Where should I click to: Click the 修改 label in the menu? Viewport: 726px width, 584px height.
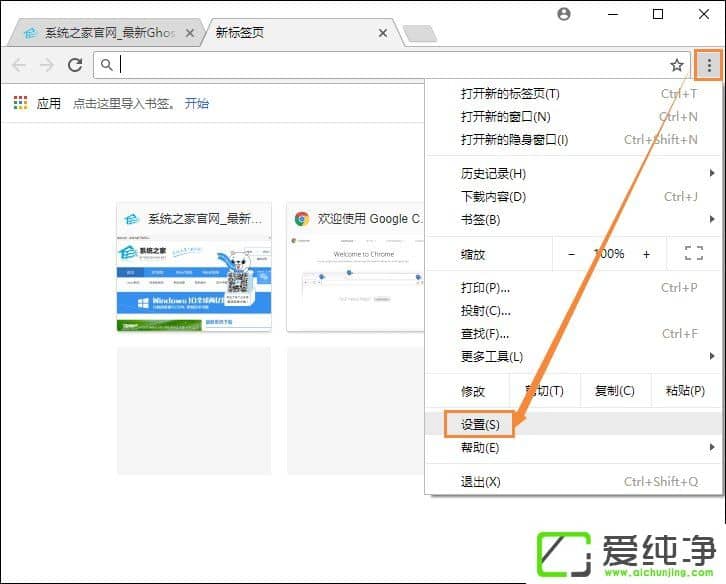(x=473, y=391)
